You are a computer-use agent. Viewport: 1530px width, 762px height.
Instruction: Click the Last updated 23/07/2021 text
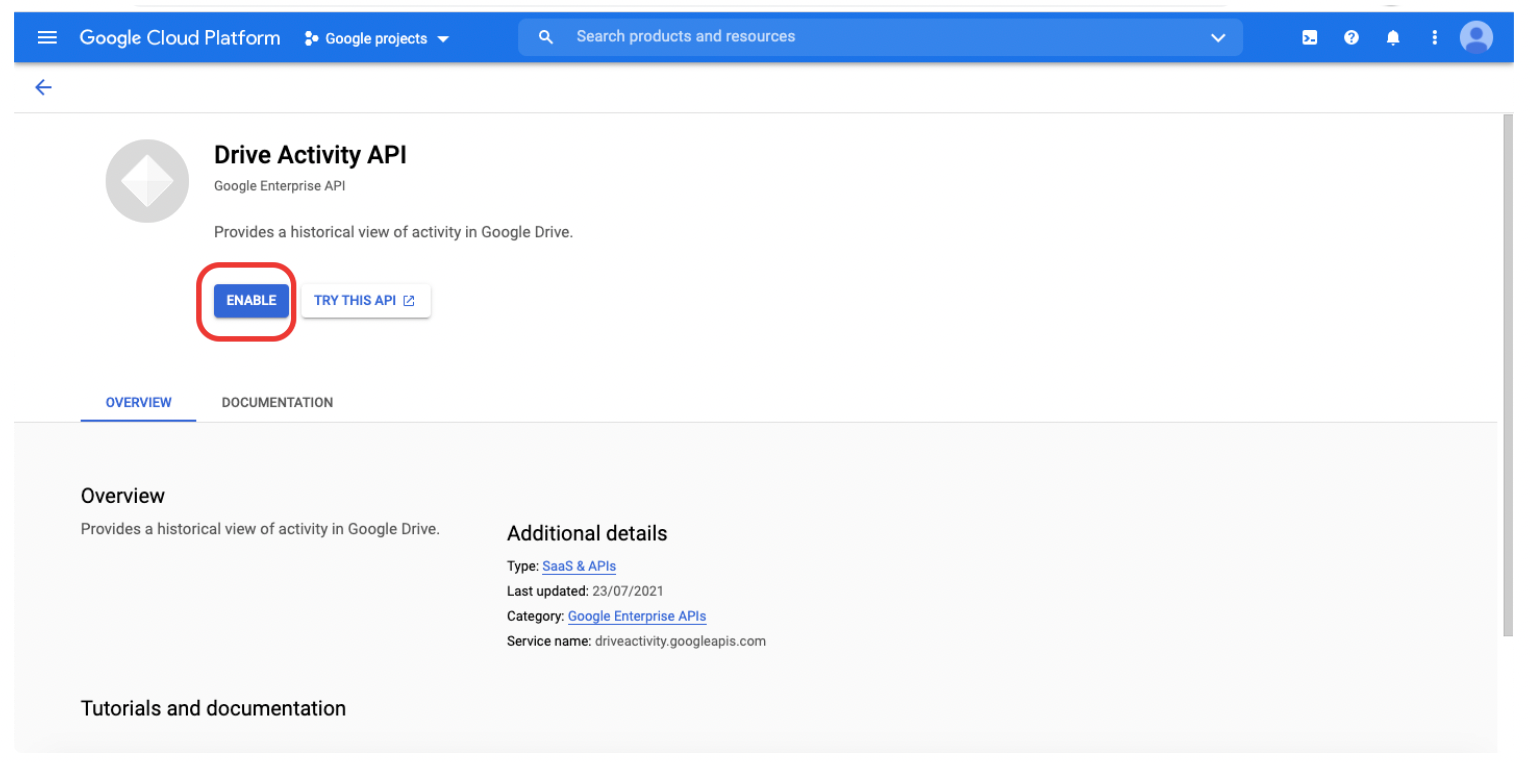pos(586,591)
